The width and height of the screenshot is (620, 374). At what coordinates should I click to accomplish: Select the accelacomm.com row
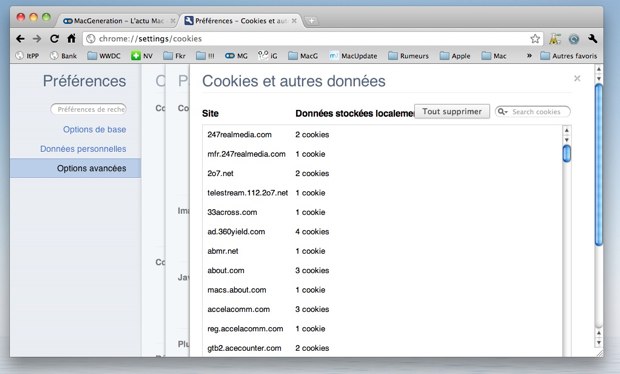(x=382, y=309)
